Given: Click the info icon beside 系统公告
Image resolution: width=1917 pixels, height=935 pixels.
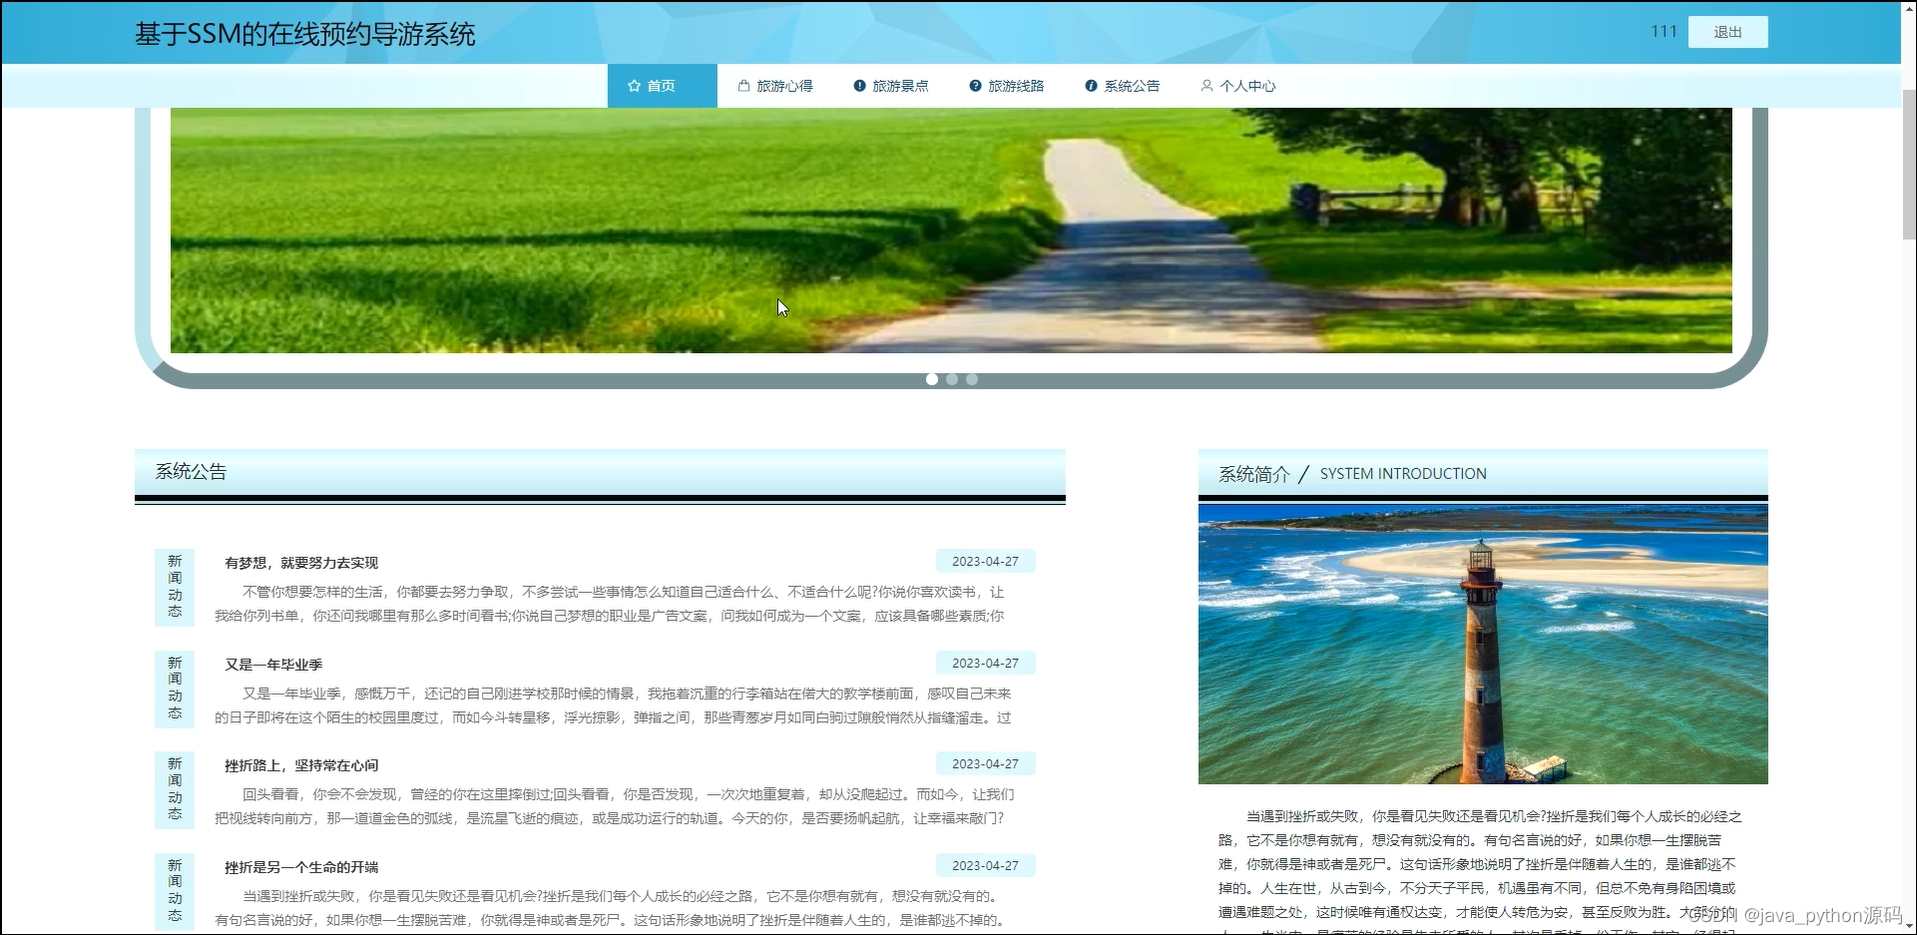Looking at the screenshot, I should pyautogui.click(x=1091, y=86).
